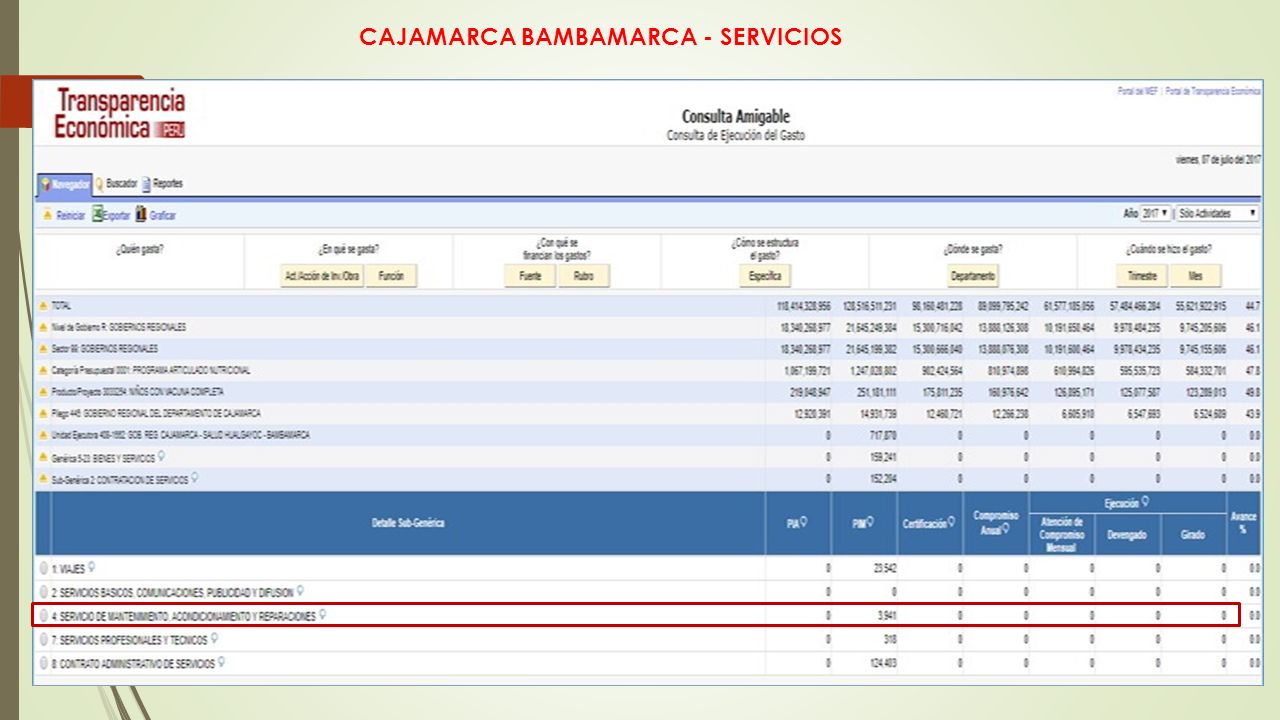This screenshot has width=1280, height=720.
Task: Open the Año 2017 dropdown
Action: tap(1156, 214)
